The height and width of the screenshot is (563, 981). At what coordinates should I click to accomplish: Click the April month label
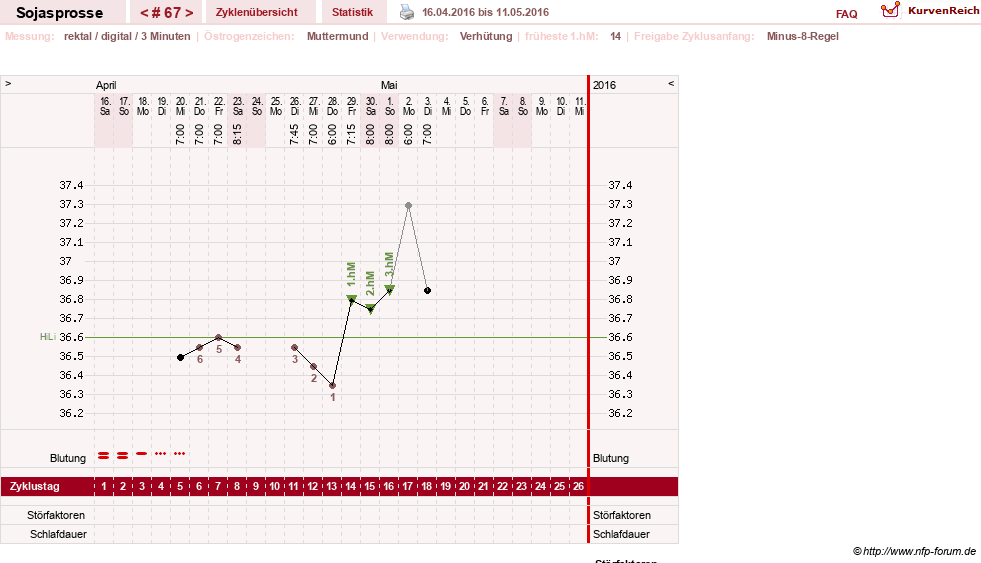point(106,85)
